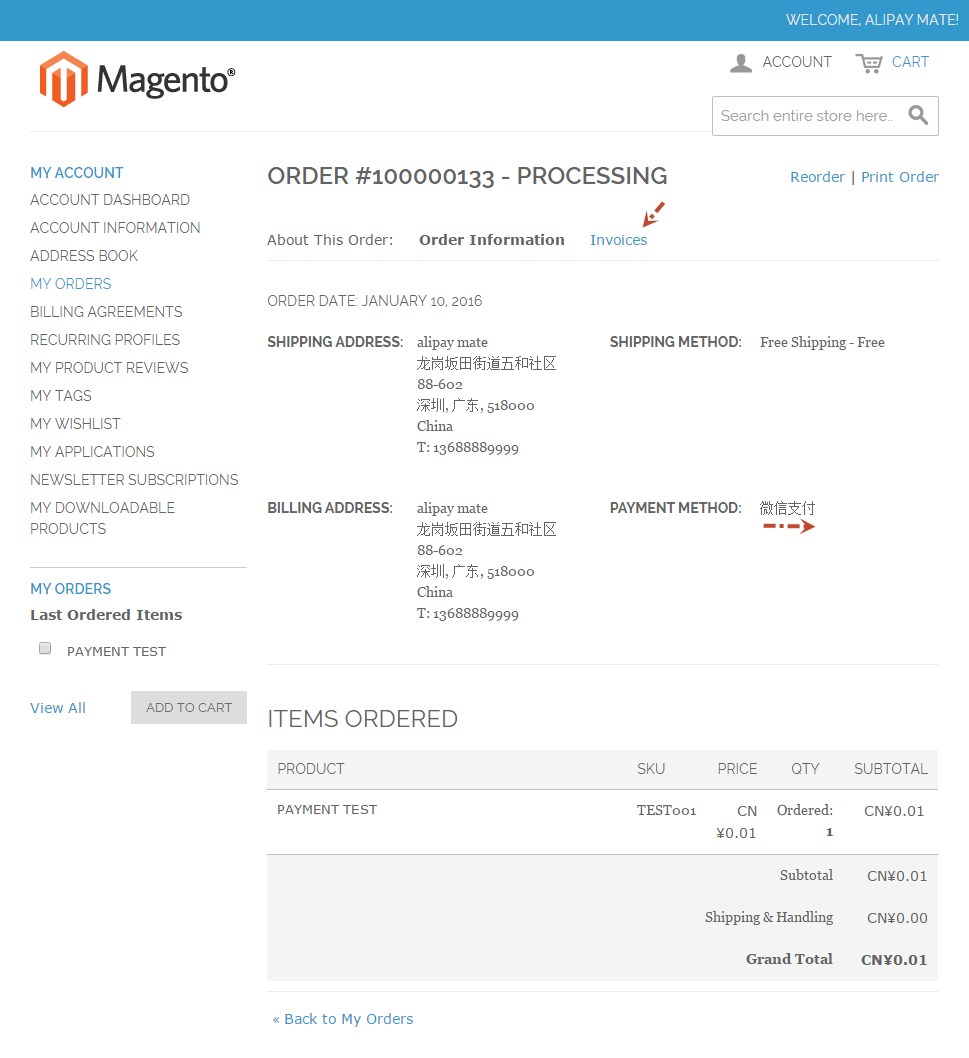The height and width of the screenshot is (1058, 969).
Task: Click the order date text
Action: coord(375,301)
